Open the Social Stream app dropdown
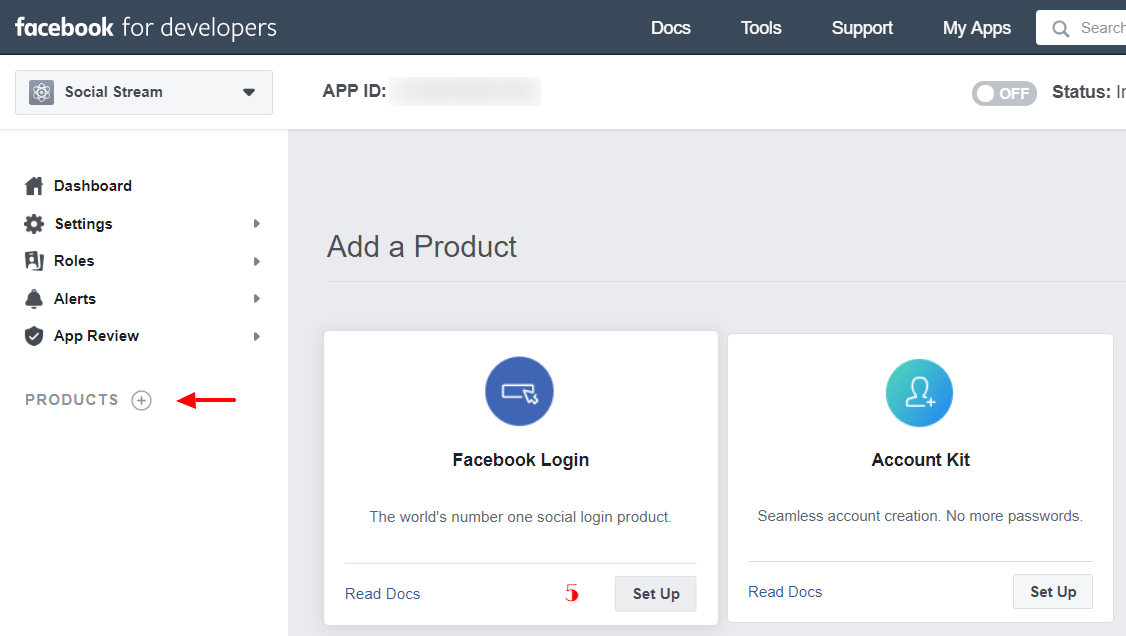The height and width of the screenshot is (636, 1126). [144, 92]
